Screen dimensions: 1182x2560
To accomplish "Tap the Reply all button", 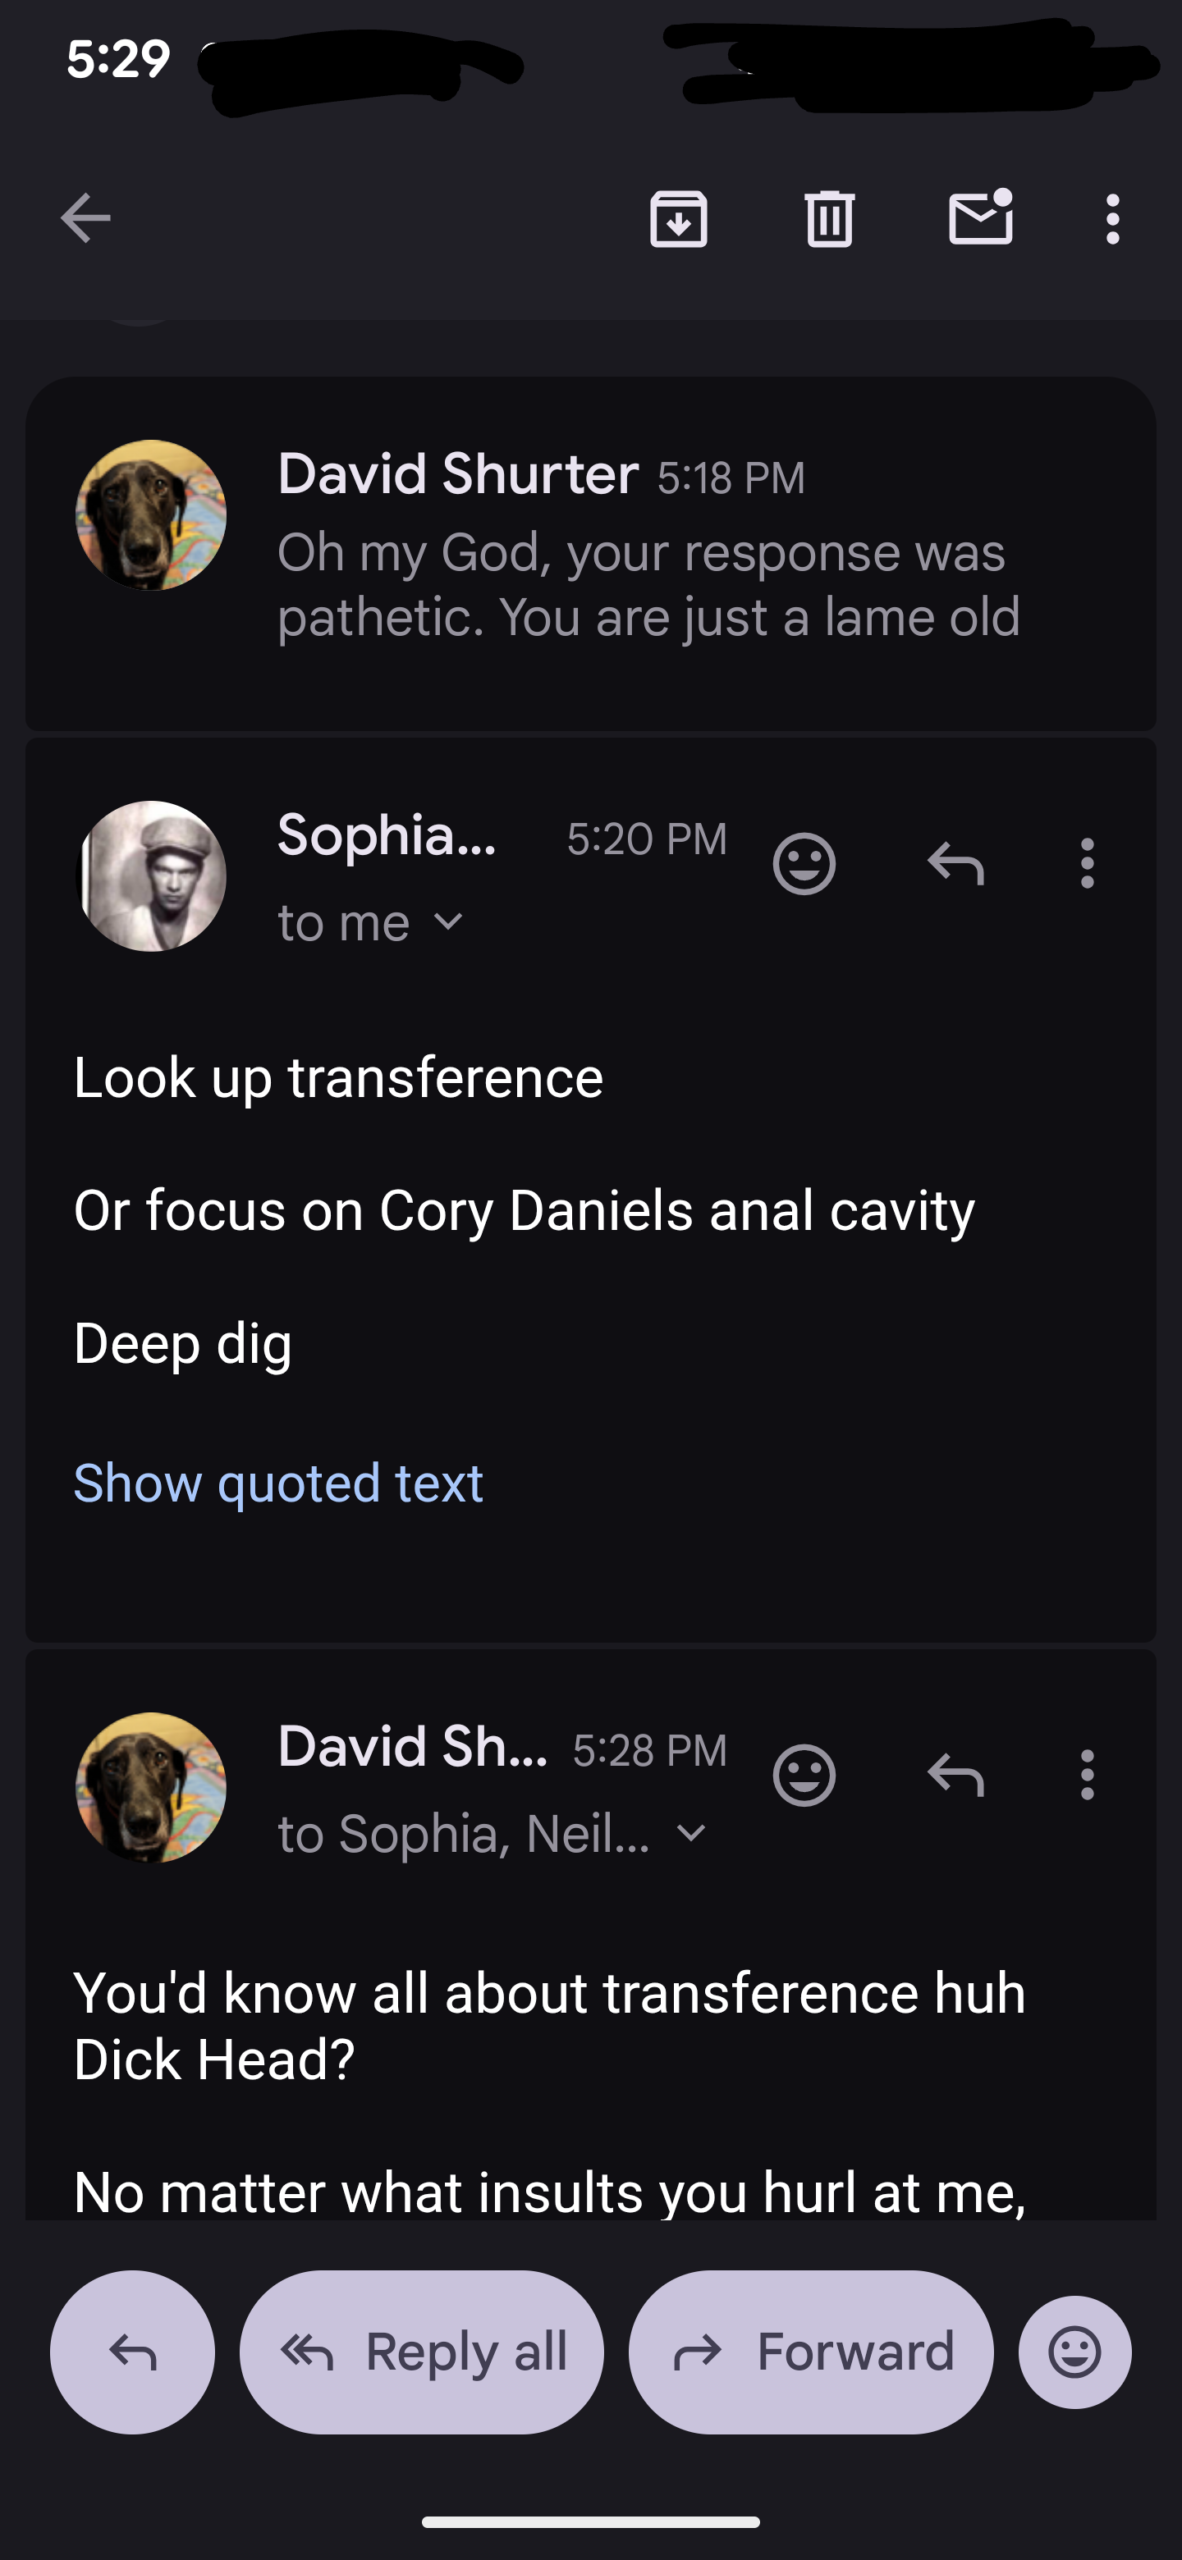I will 422,2352.
